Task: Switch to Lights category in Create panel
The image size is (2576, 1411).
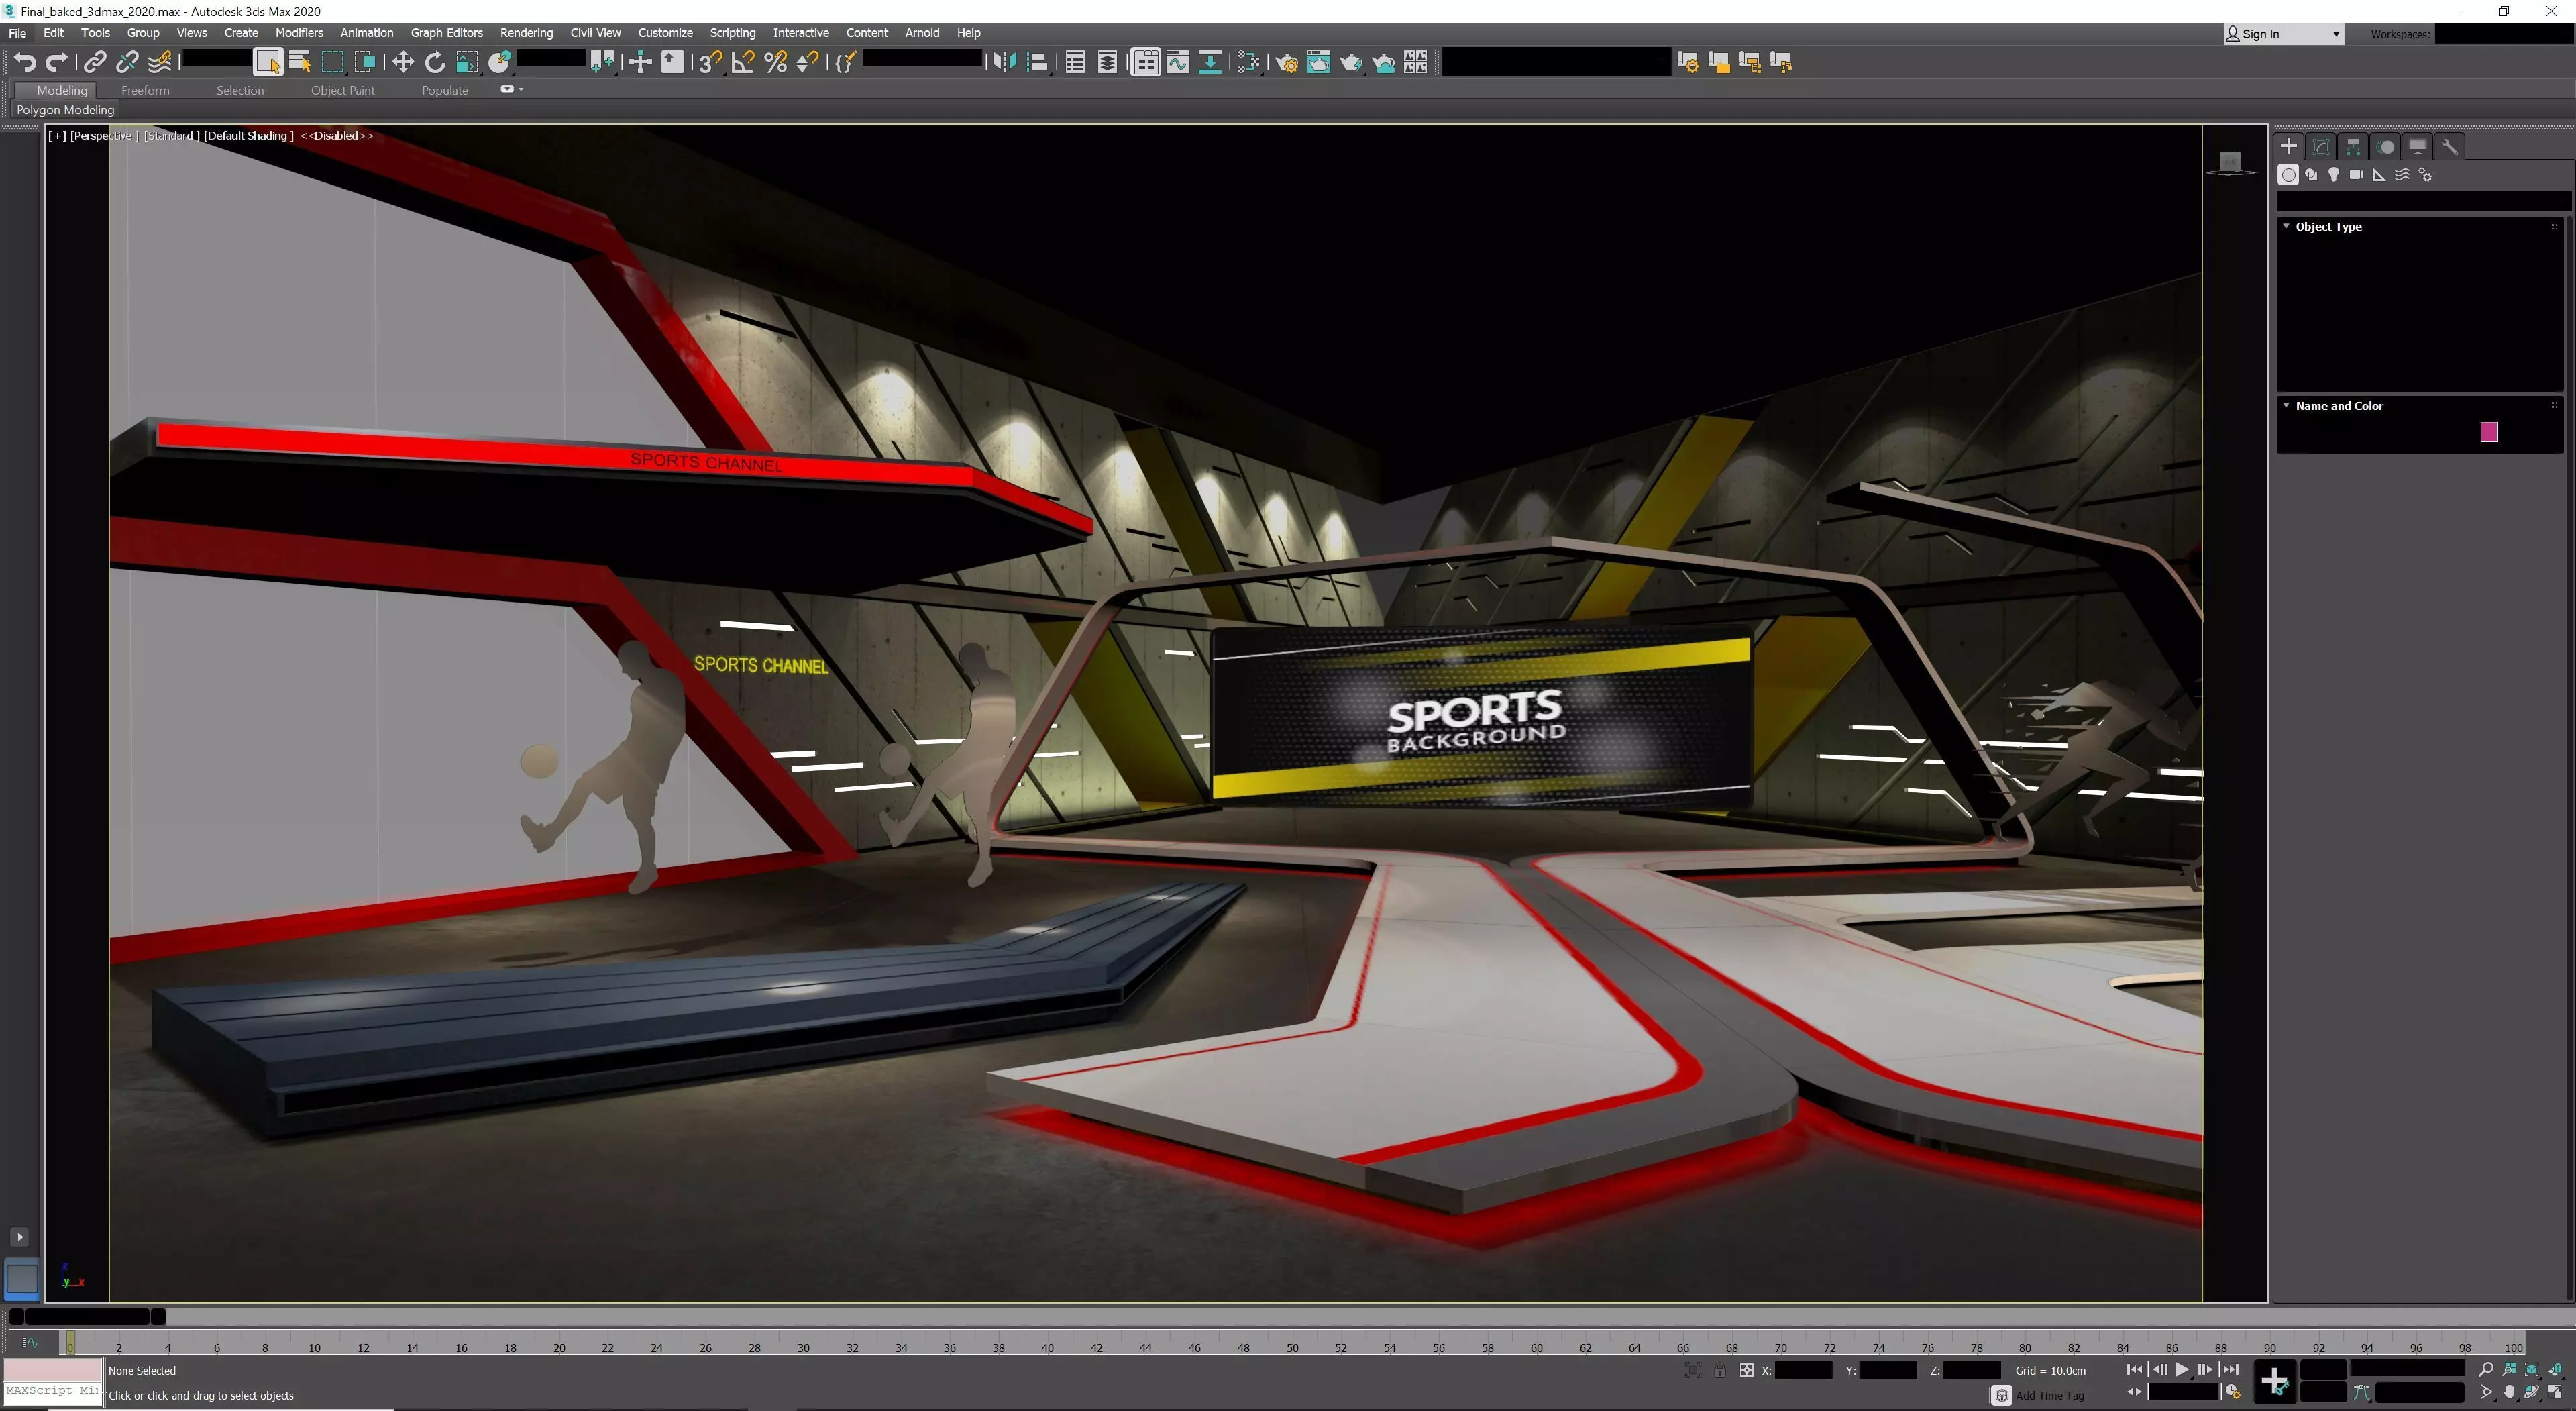Action: (x=2333, y=175)
